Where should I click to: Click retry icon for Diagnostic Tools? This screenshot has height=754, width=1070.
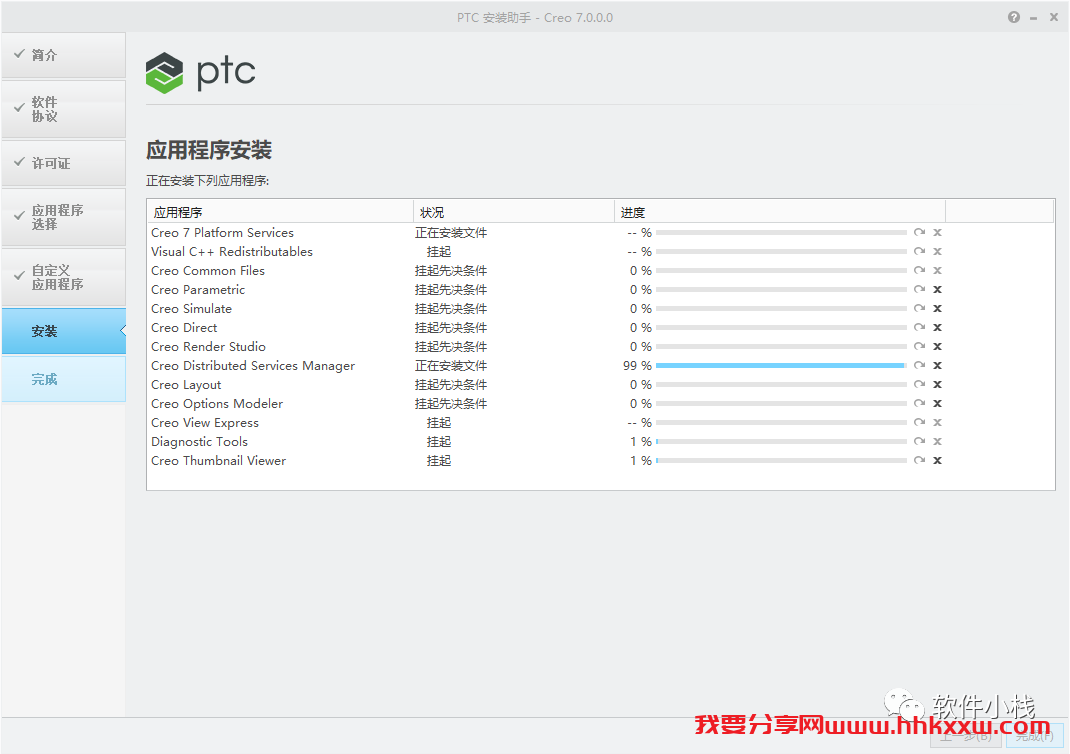(x=919, y=441)
